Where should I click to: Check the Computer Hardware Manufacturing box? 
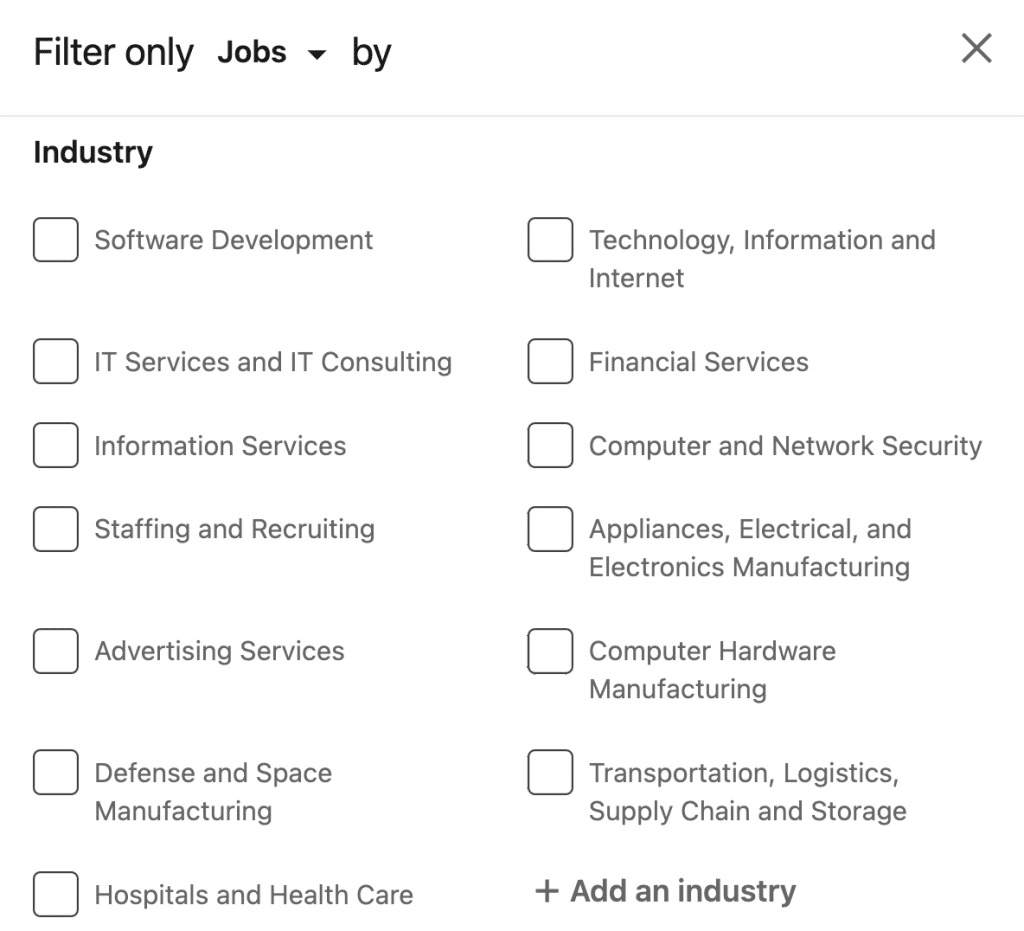[x=550, y=651]
